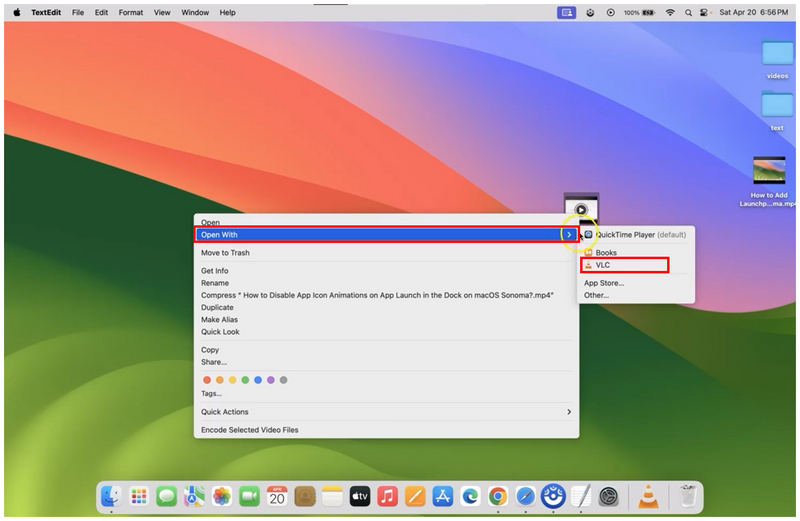Image resolution: width=800 pixels, height=521 pixels.
Task: Open TextEdit application menu
Action: (46, 12)
